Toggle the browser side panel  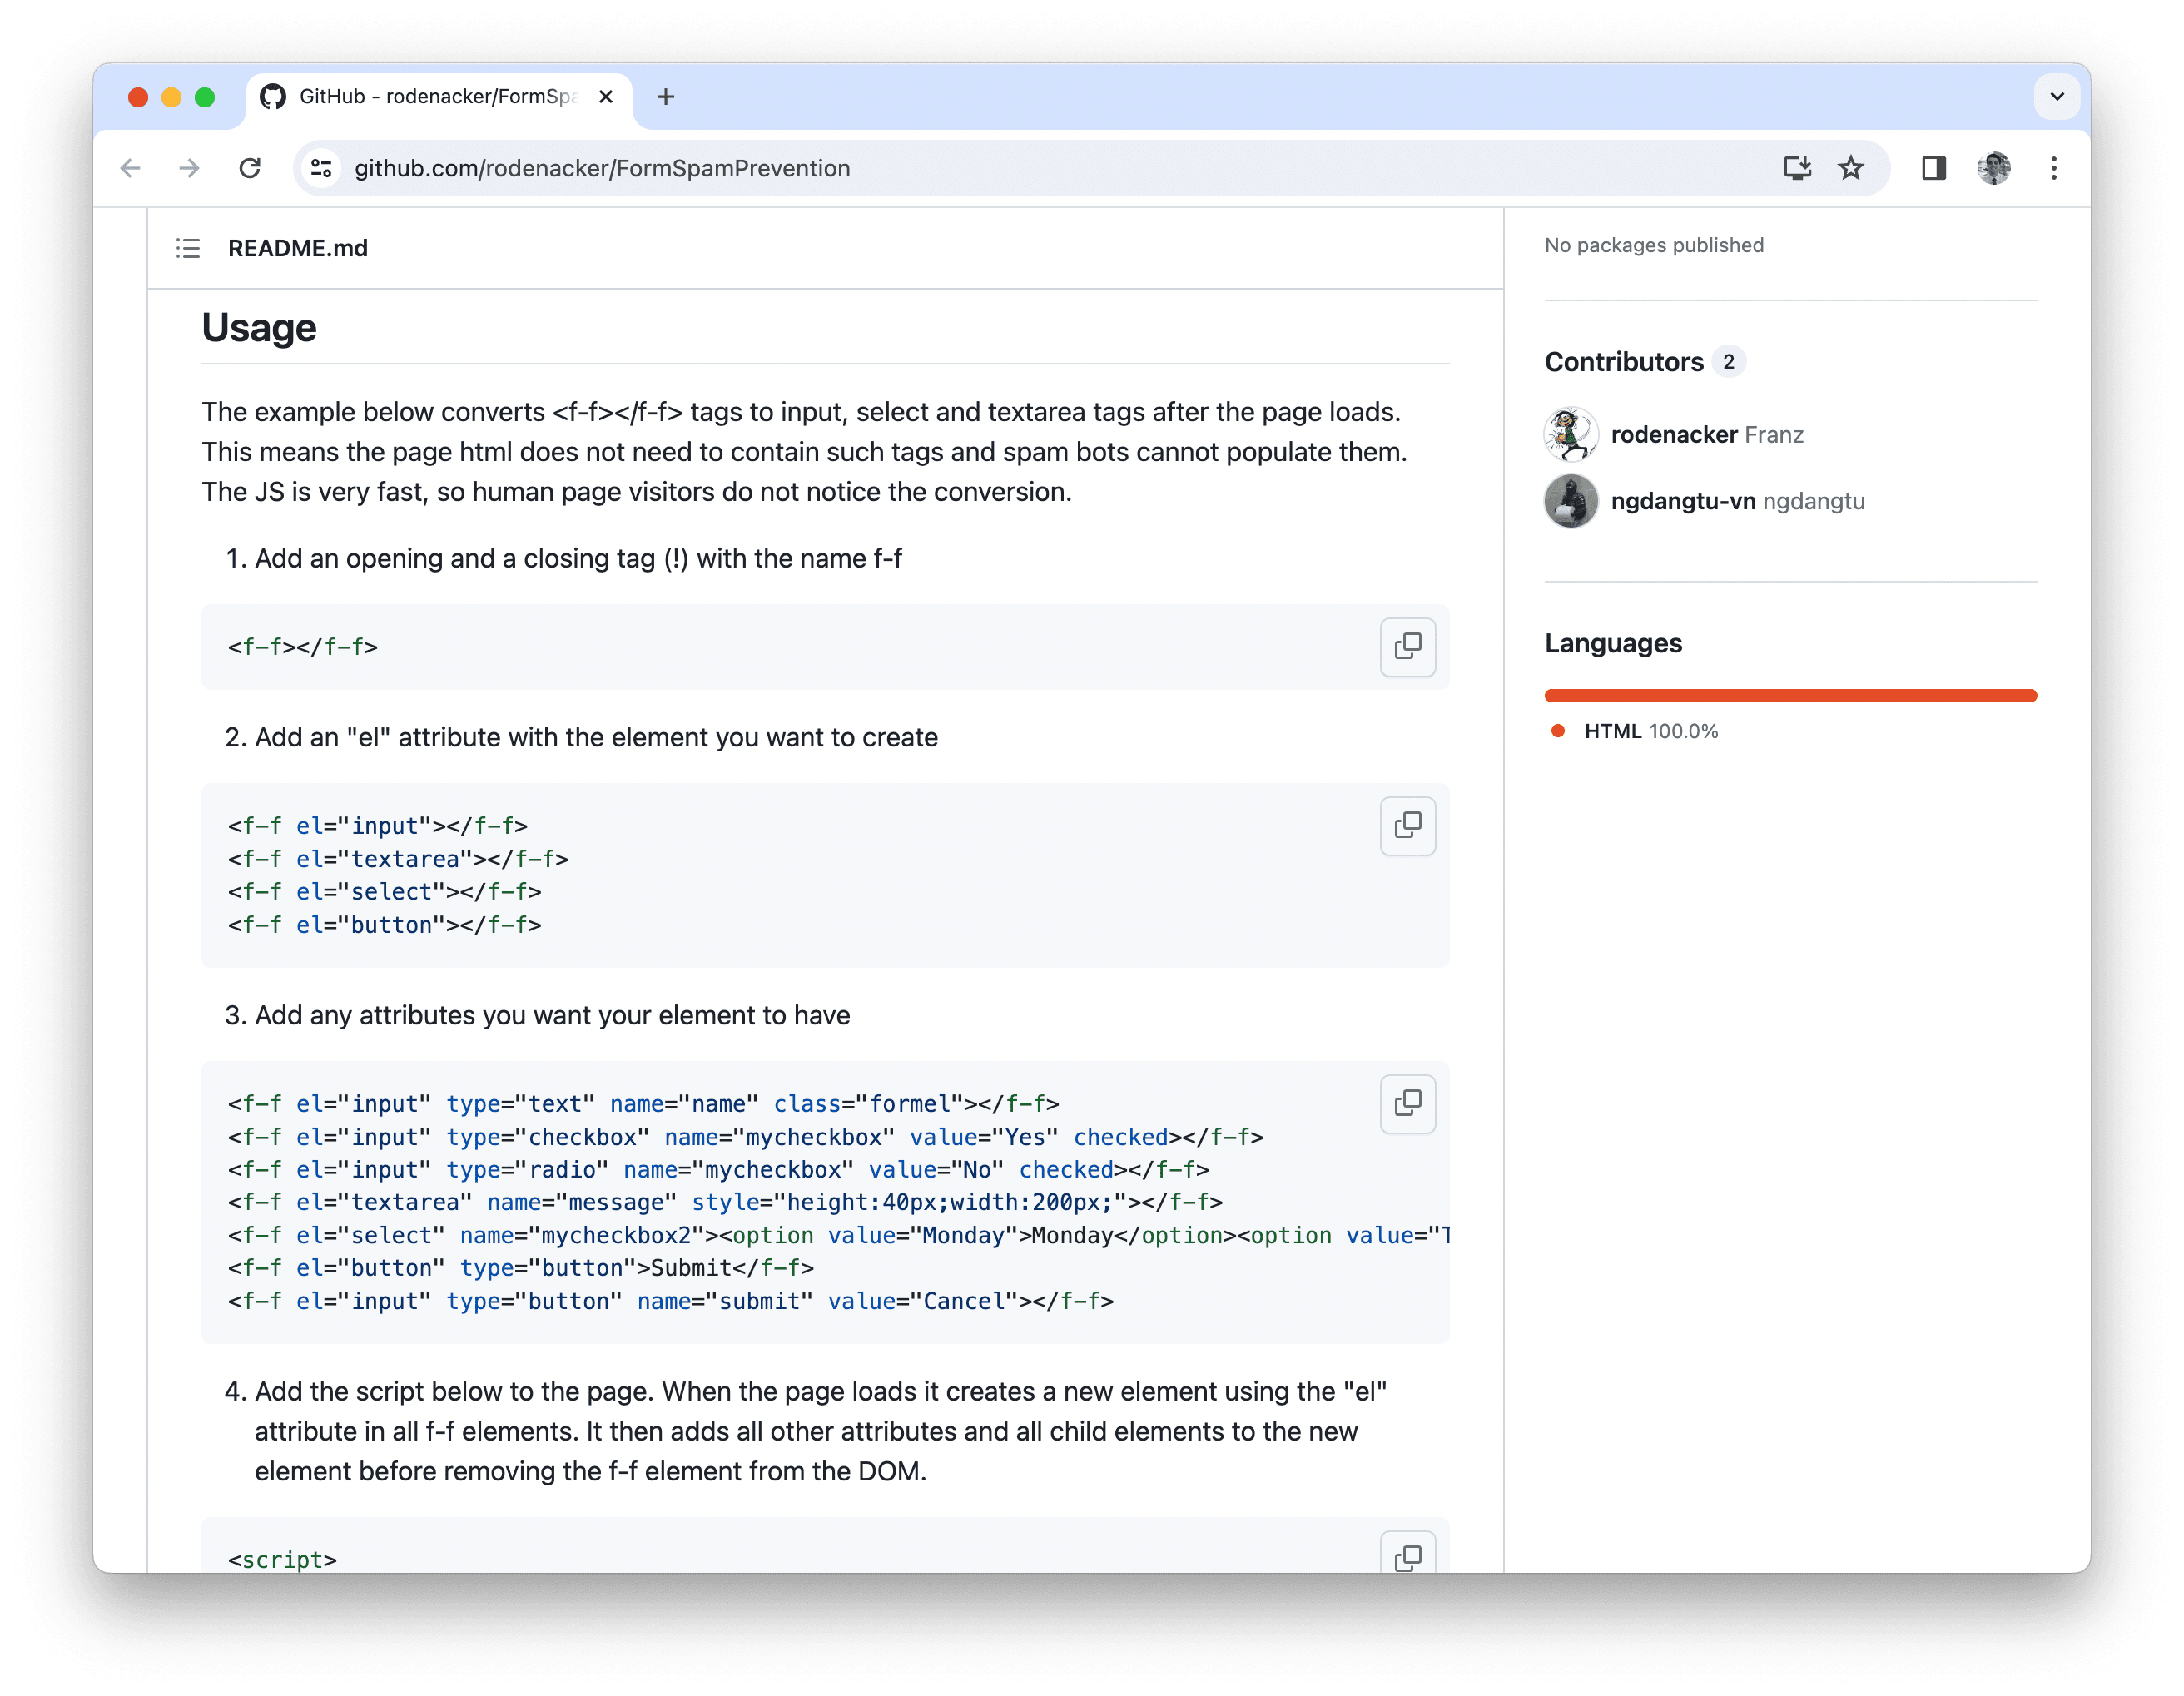(1933, 168)
